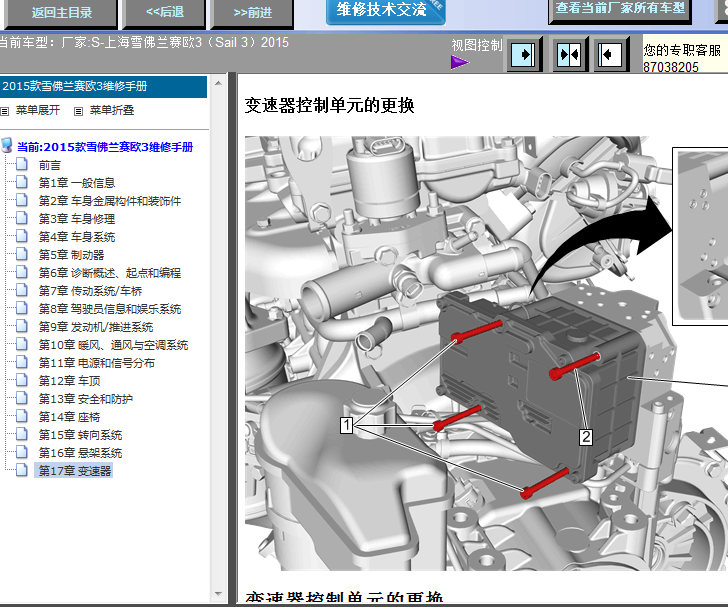Click page icon beside 第16章 悬架系统
The image size is (728, 607).
click(22, 452)
